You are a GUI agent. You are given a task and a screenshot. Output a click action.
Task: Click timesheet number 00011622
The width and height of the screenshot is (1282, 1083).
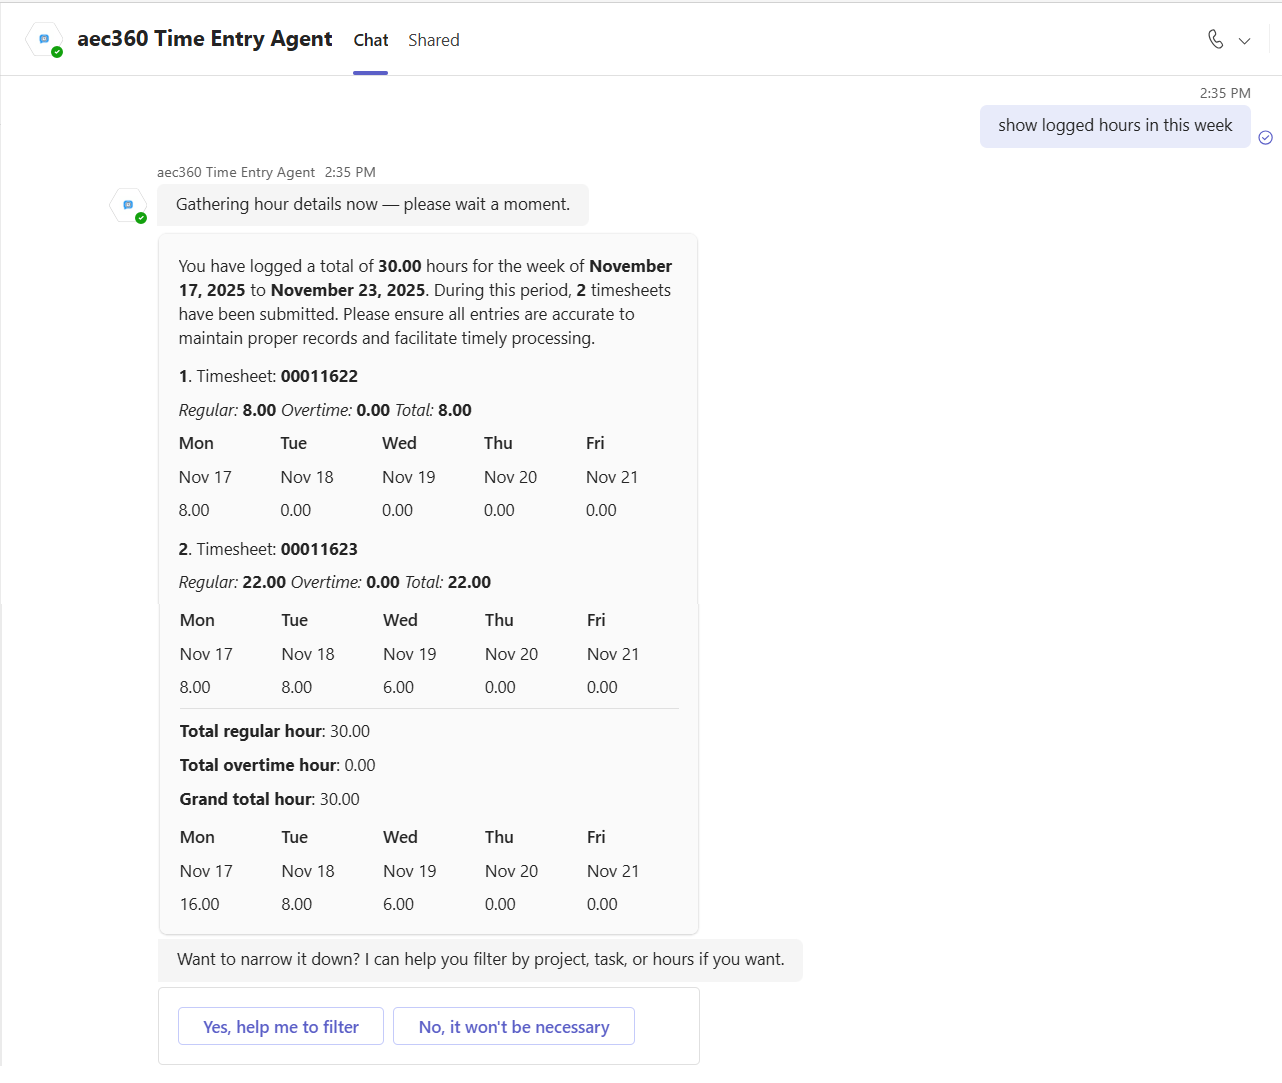(x=319, y=376)
